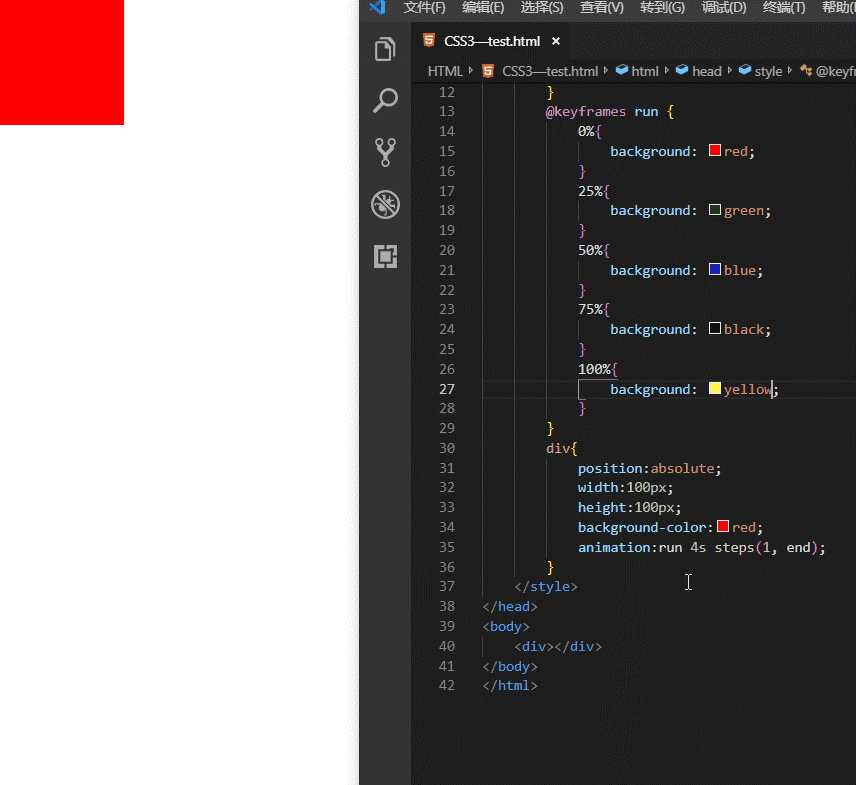The height and width of the screenshot is (785, 856).
Task: Click the red square in browser preview
Action: click(x=62, y=62)
